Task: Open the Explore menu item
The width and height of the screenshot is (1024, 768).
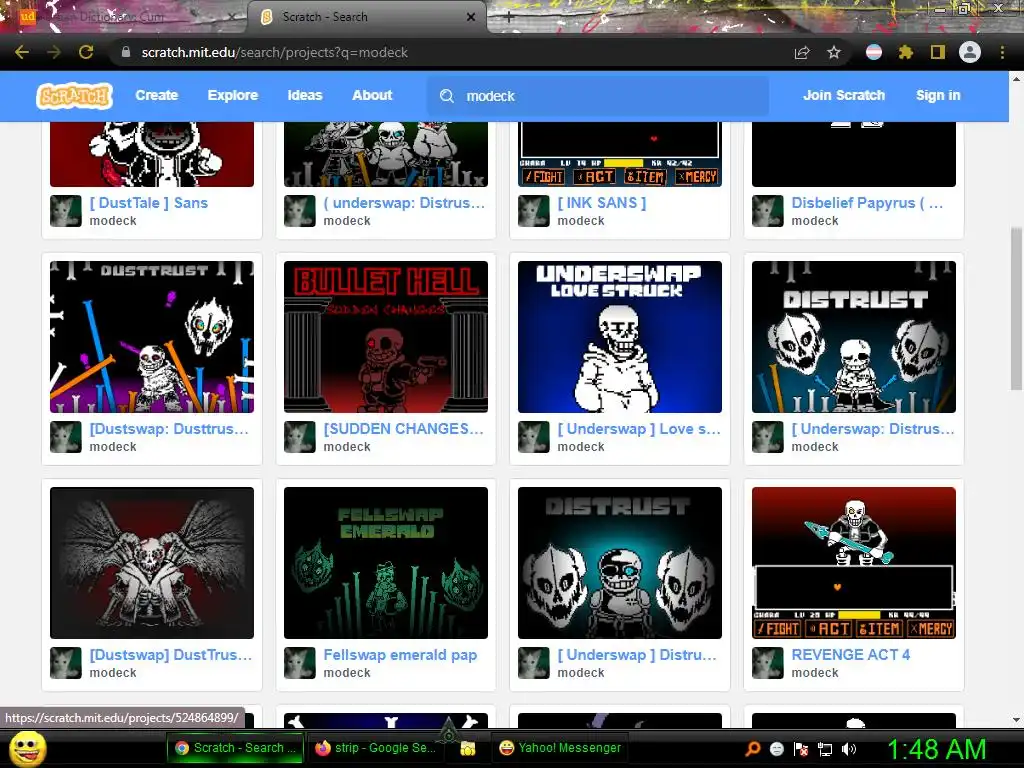Action: coord(232,95)
